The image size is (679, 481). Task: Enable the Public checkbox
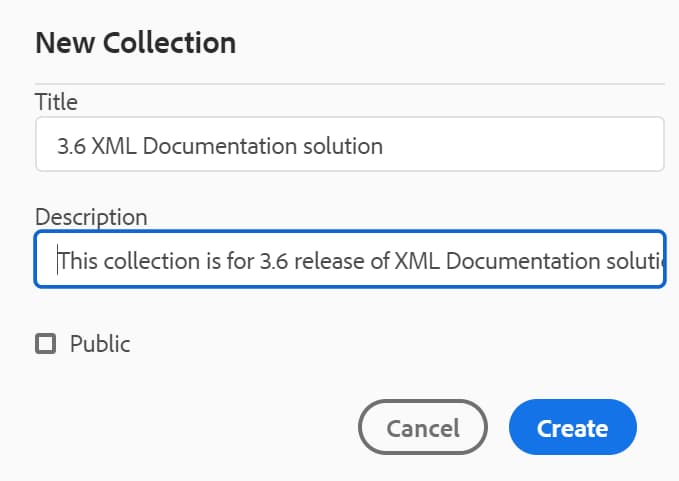click(x=45, y=344)
